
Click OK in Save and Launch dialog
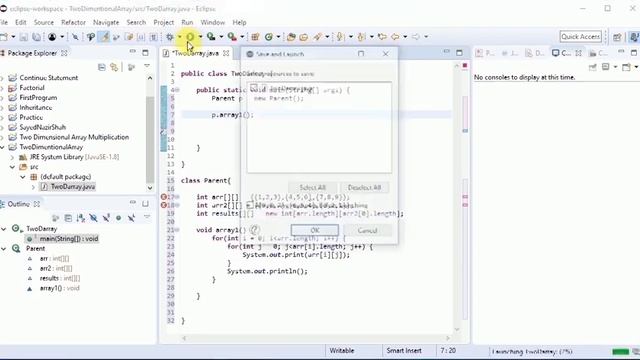click(x=315, y=230)
